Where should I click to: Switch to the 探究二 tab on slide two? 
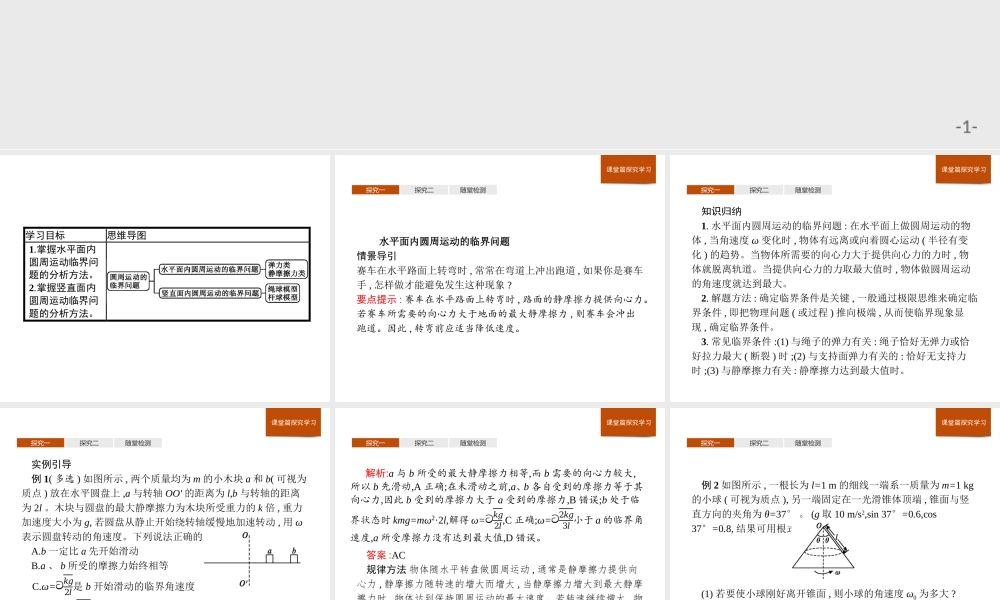[424, 189]
